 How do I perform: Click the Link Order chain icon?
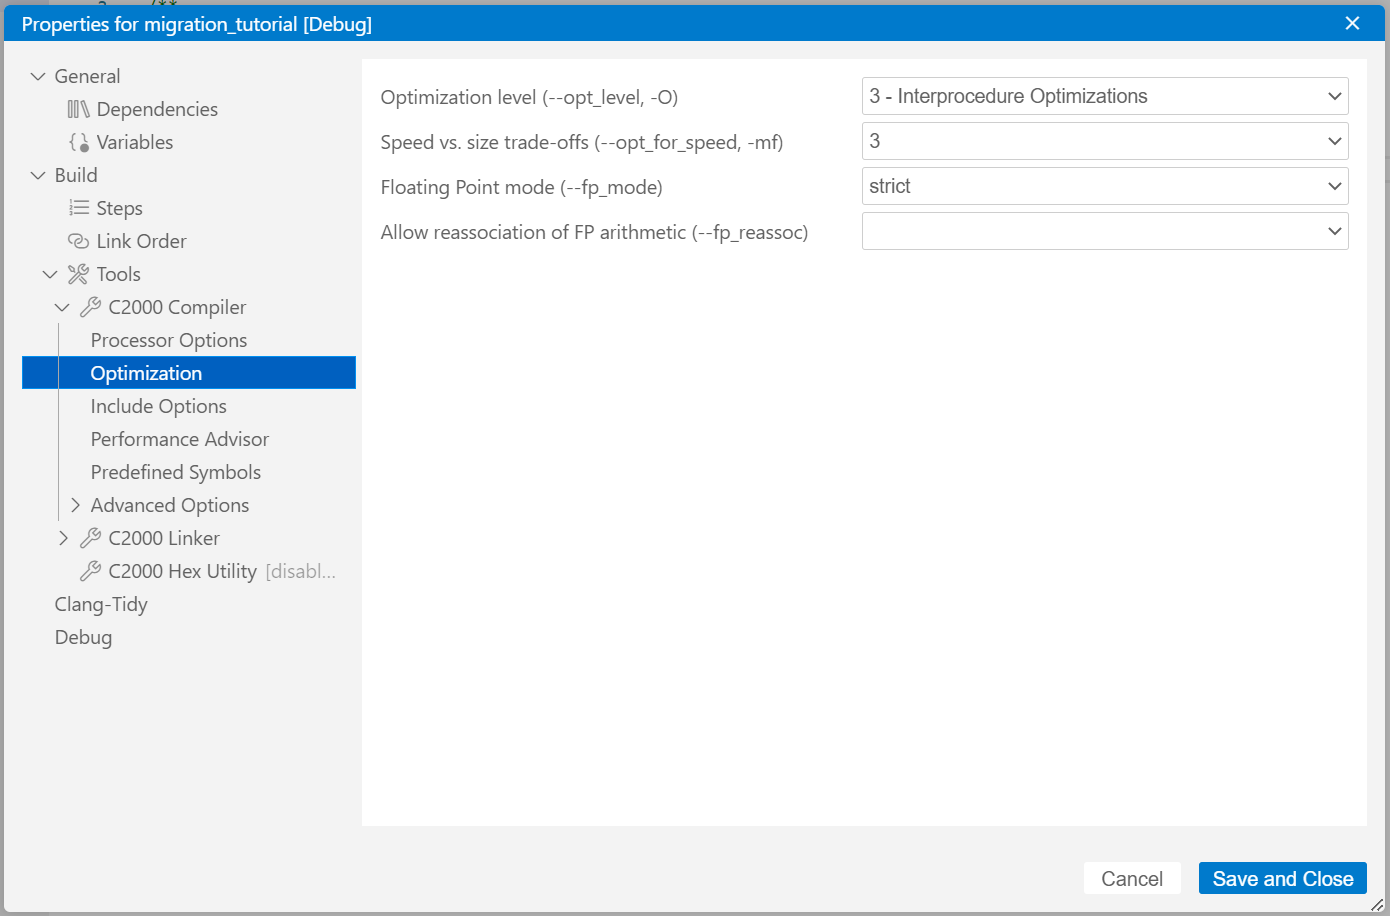[78, 241]
